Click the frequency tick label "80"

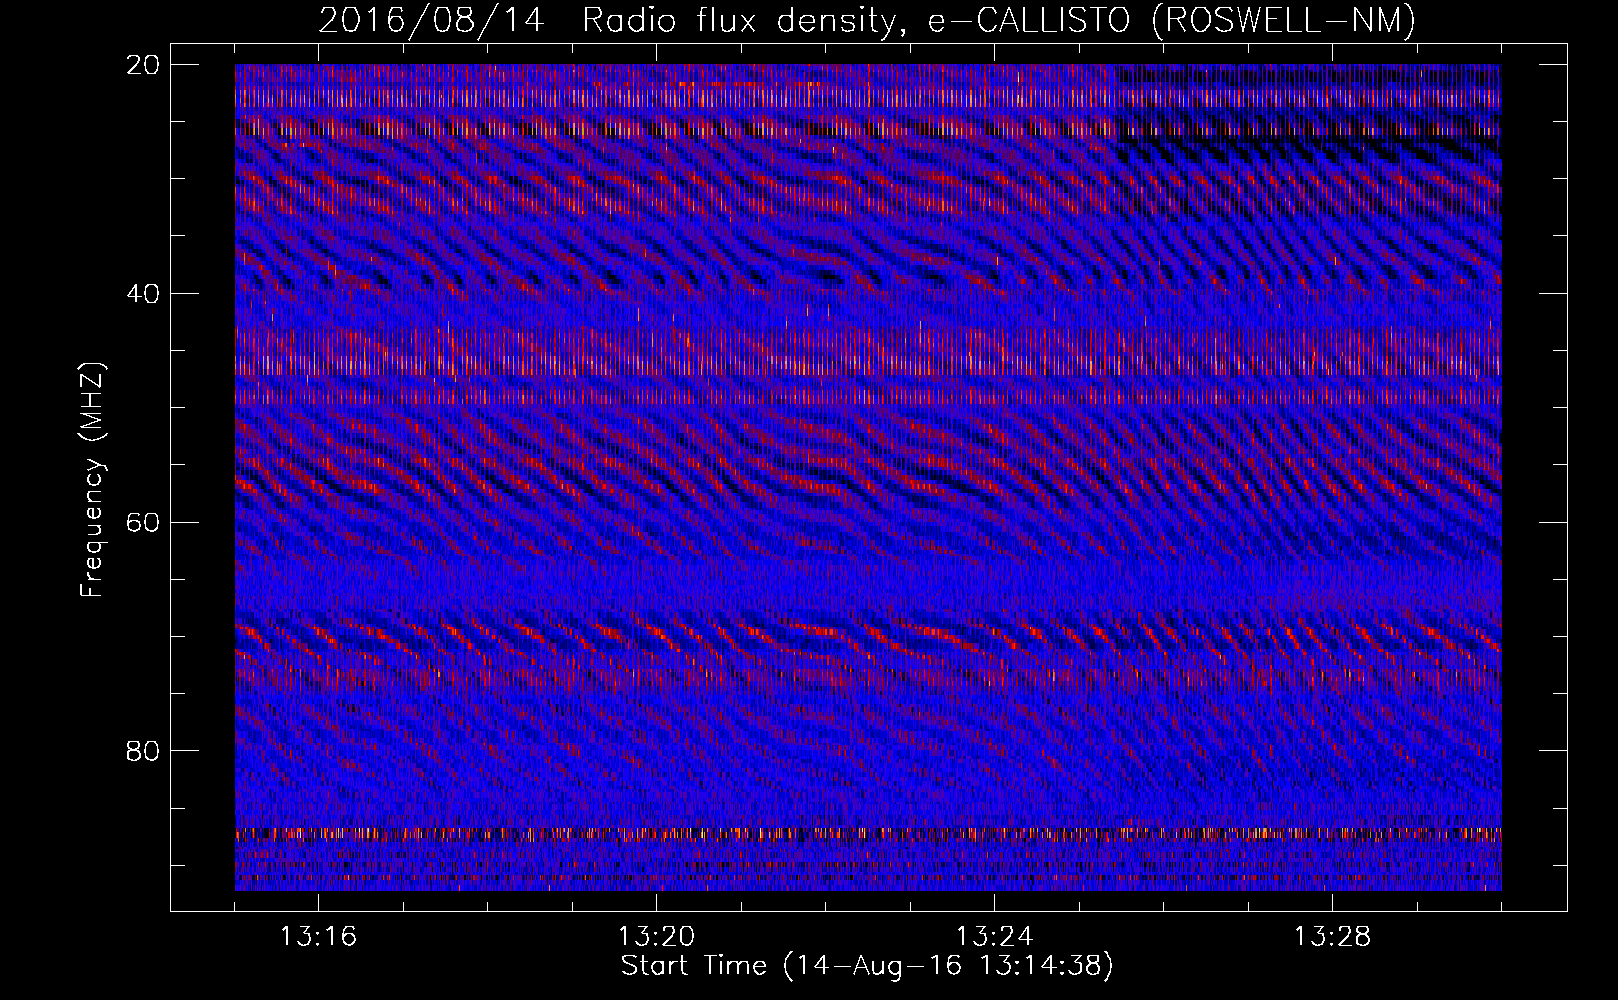(x=143, y=751)
